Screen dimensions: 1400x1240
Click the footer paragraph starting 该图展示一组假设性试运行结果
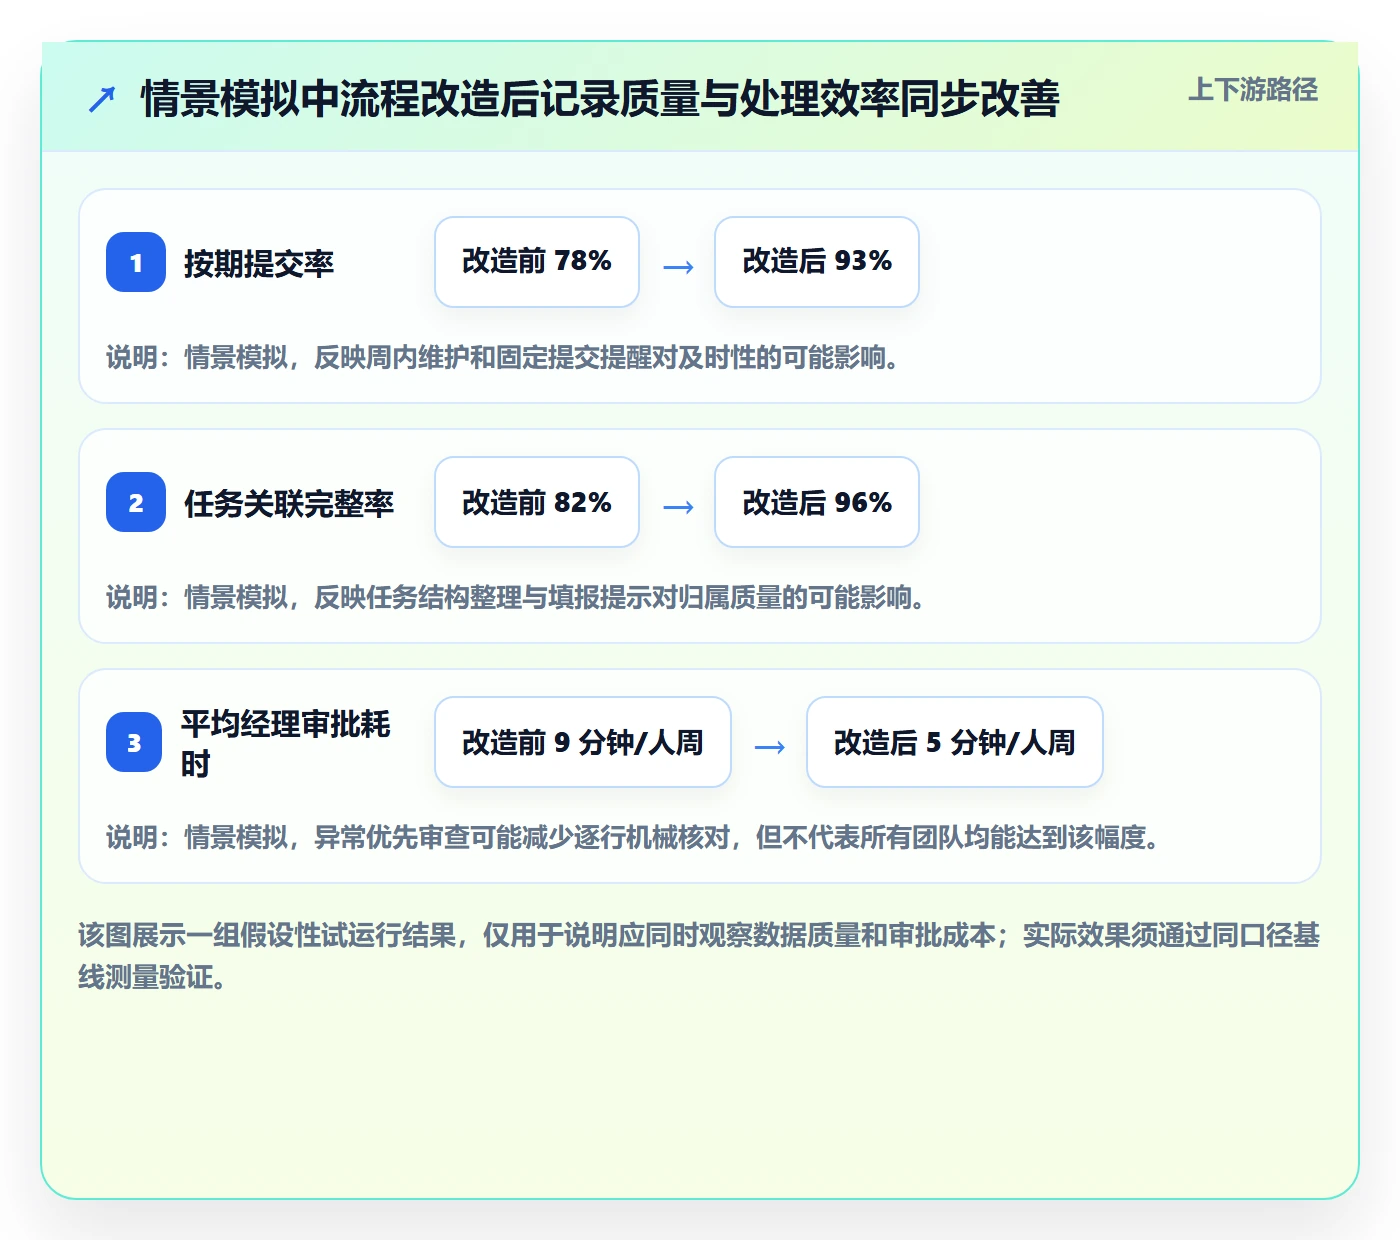coord(699,956)
